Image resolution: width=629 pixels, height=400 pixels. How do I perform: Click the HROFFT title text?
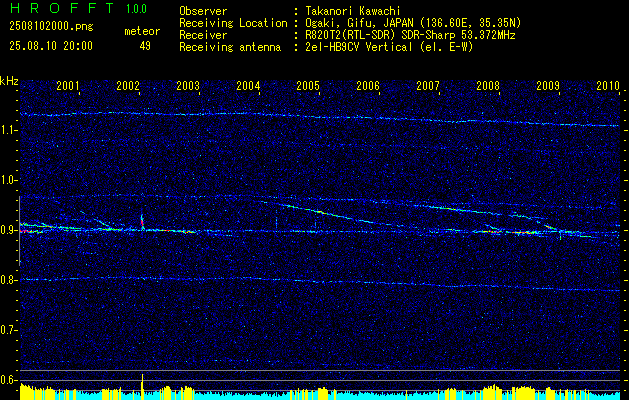[63, 8]
